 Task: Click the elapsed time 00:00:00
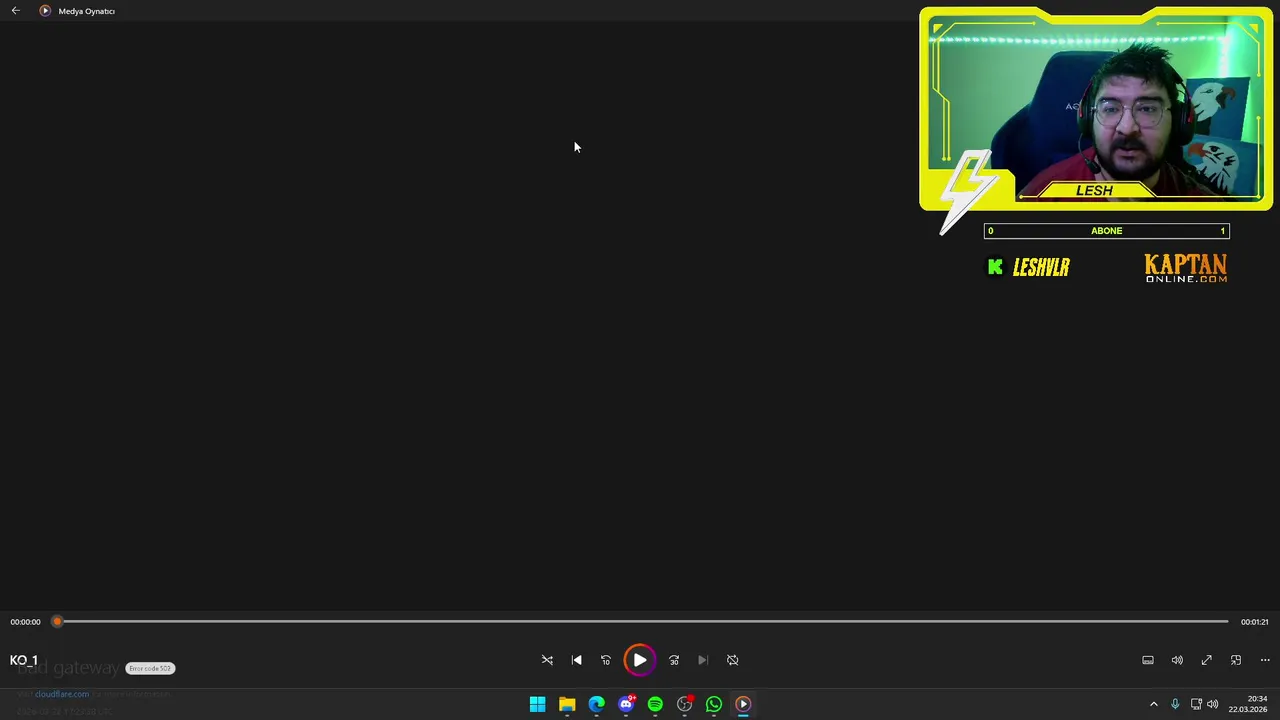coord(26,622)
